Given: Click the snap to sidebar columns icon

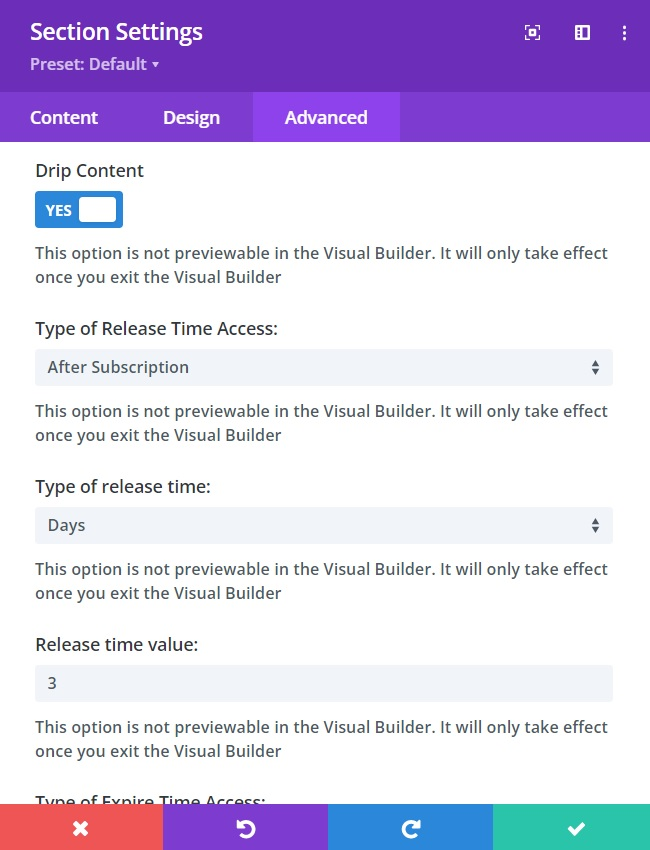Looking at the screenshot, I should [x=582, y=33].
